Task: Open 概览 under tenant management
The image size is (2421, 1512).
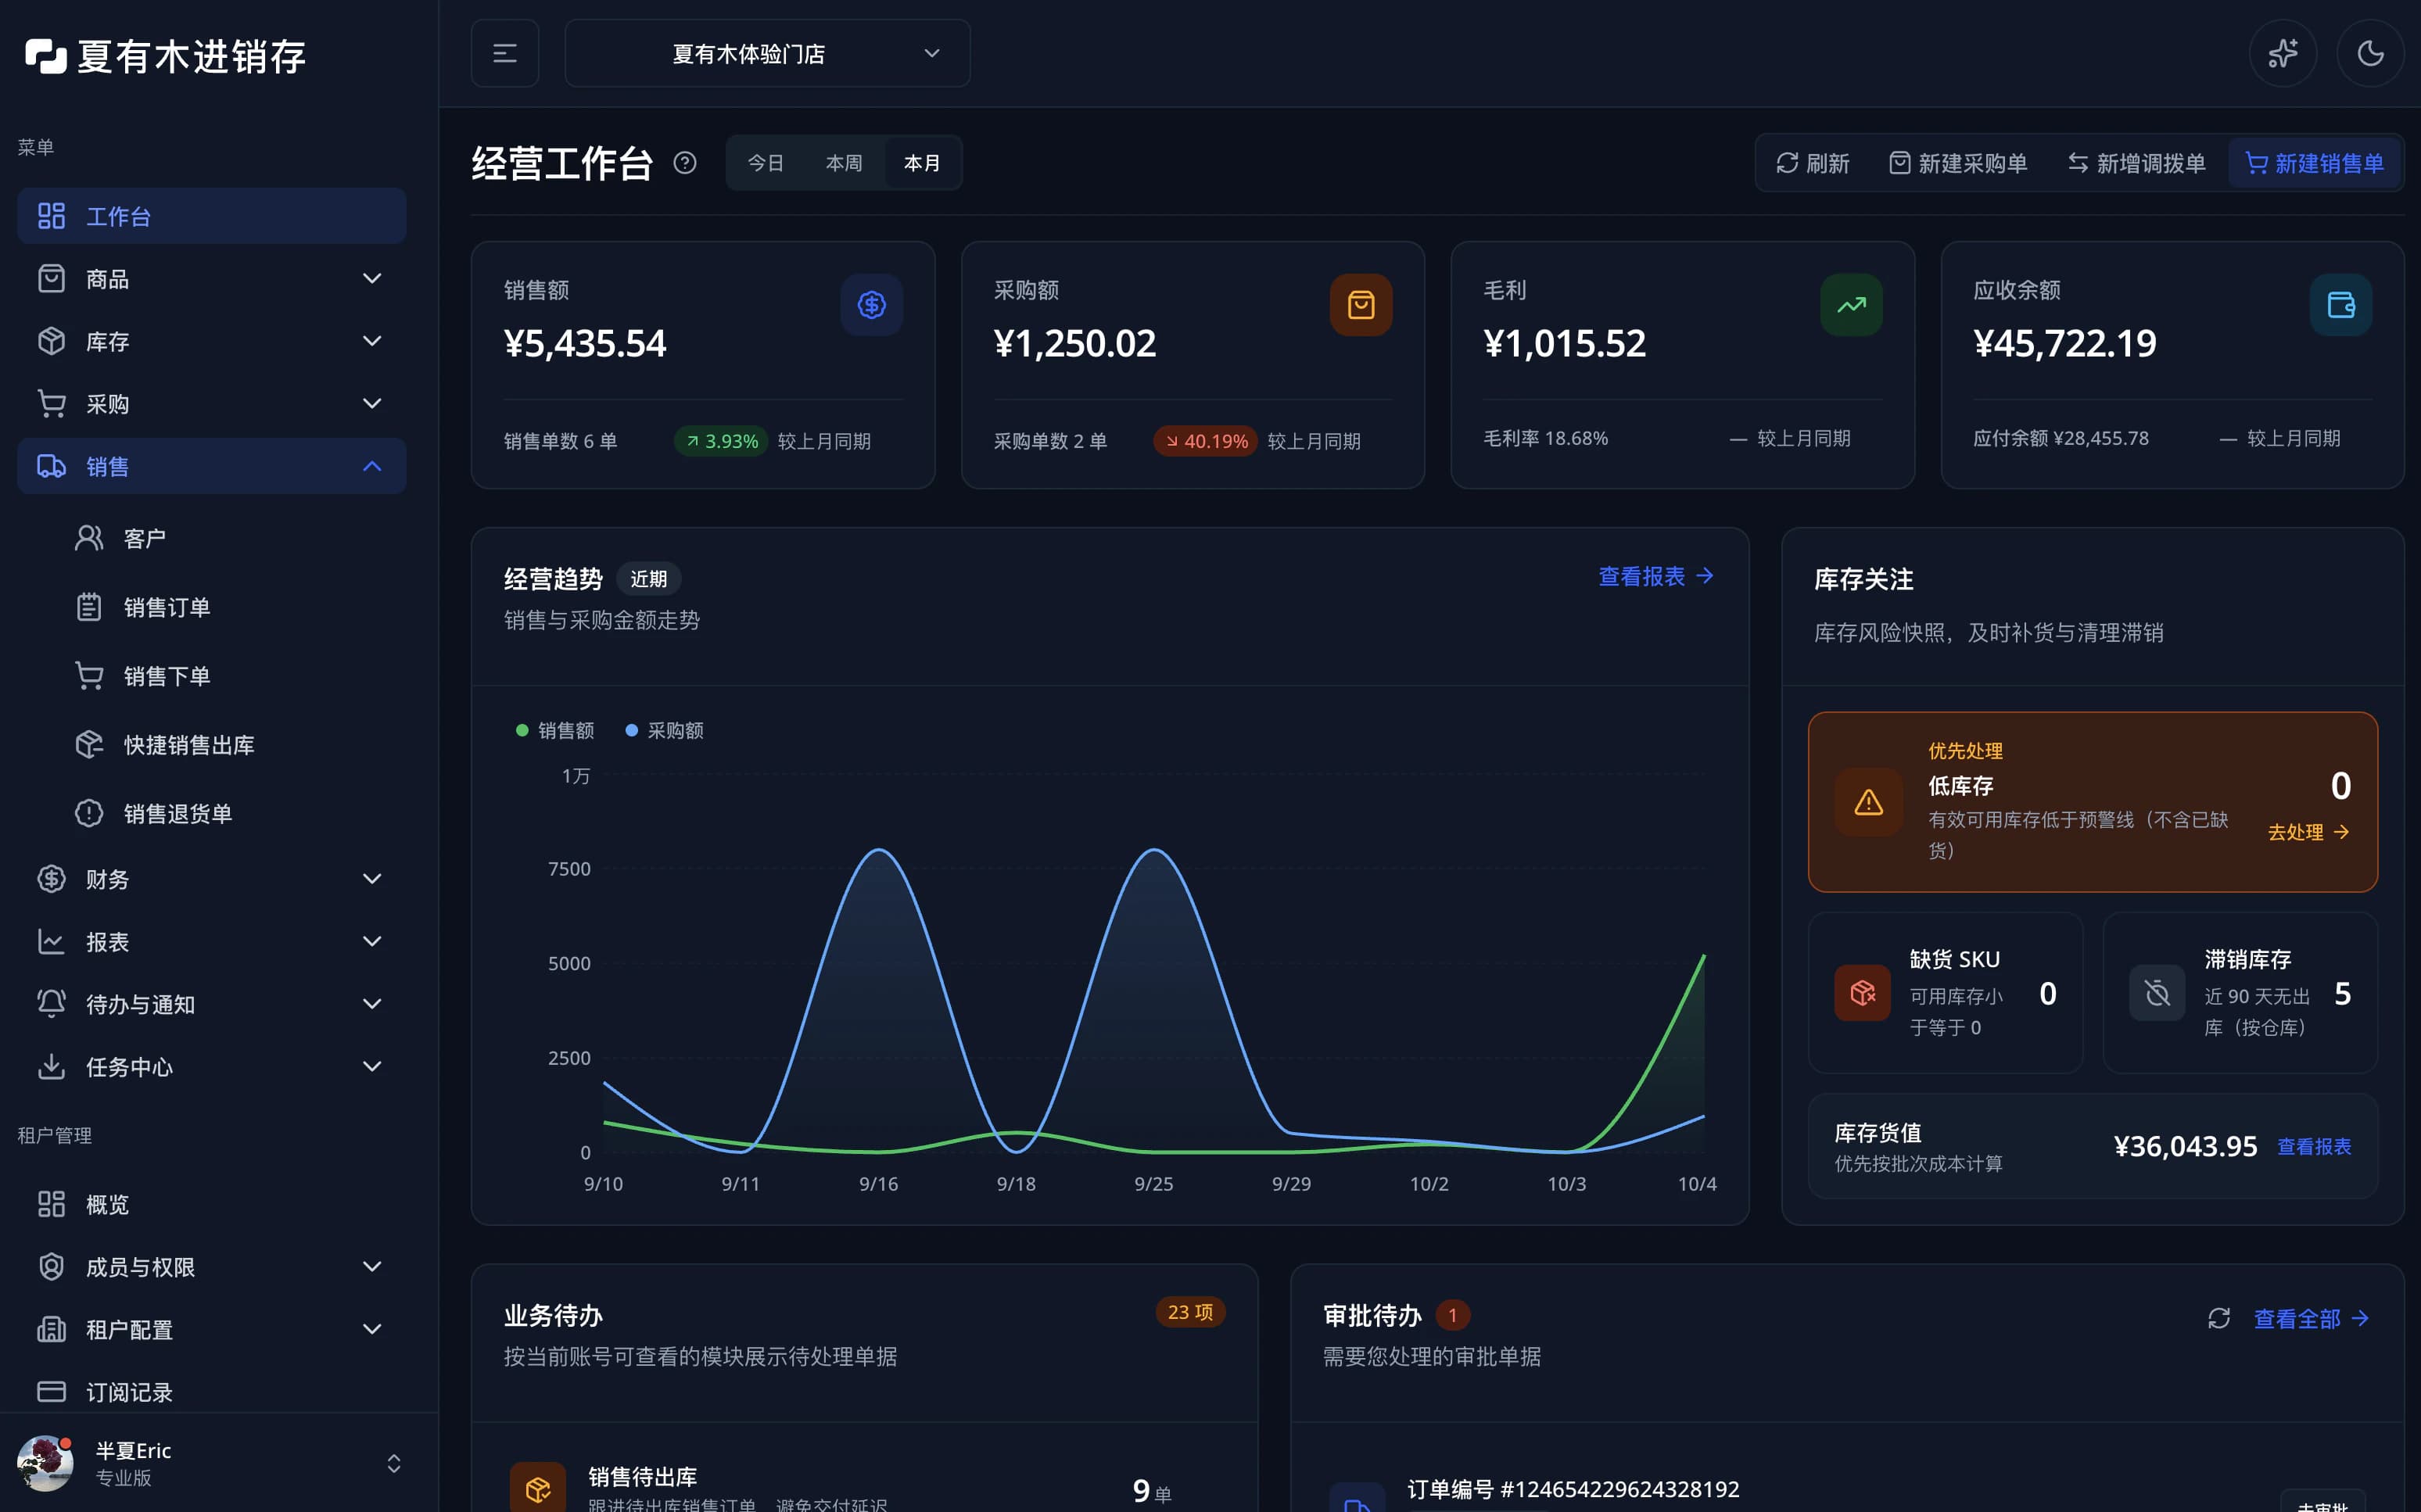Action: 212,1204
